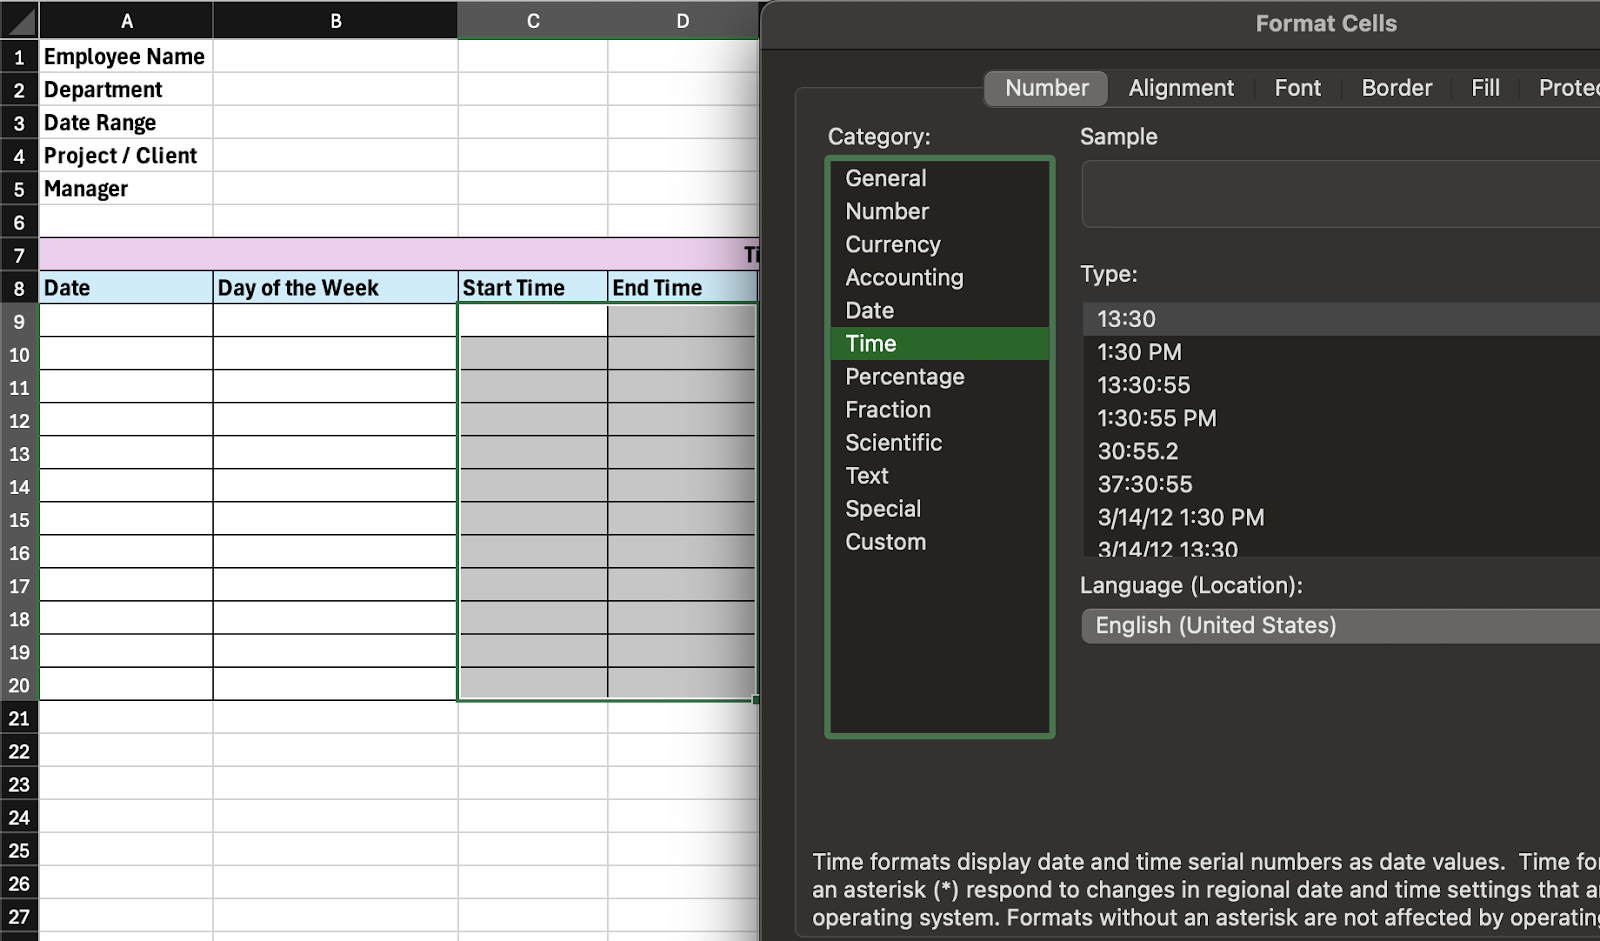Viewport: 1600px width, 941px height.
Task: Select cell A1 containing Employee Name
Action: click(x=124, y=56)
